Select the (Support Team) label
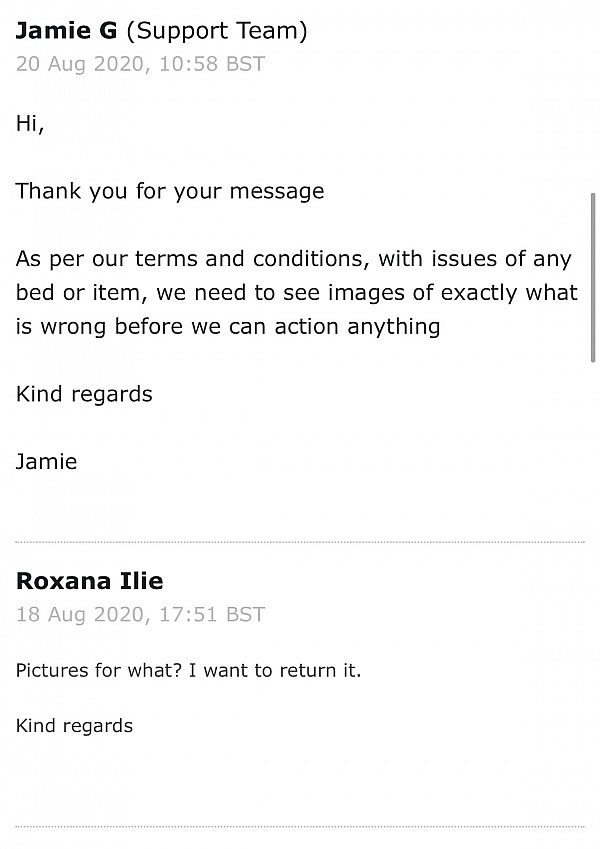This screenshot has height=849, width=600. [217, 31]
